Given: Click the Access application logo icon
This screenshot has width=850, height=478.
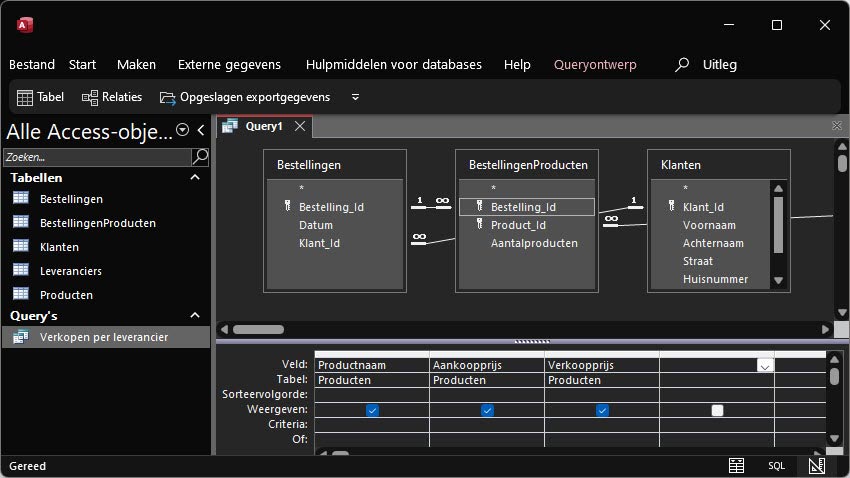Looking at the screenshot, I should pos(24,25).
